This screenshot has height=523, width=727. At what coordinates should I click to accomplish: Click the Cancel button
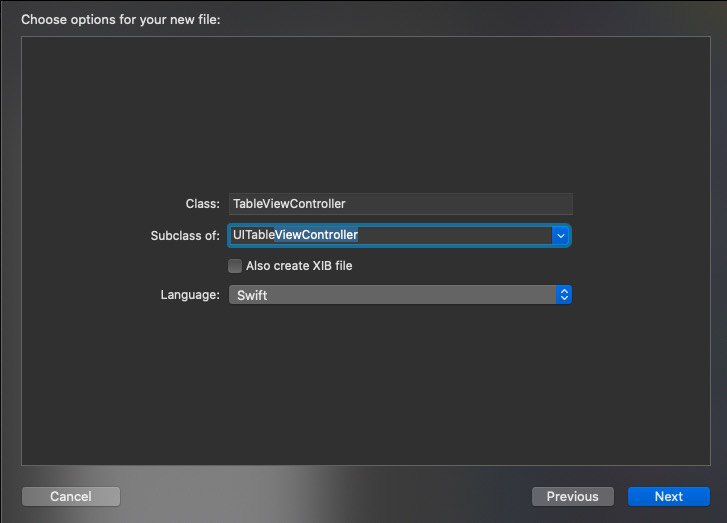(71, 497)
